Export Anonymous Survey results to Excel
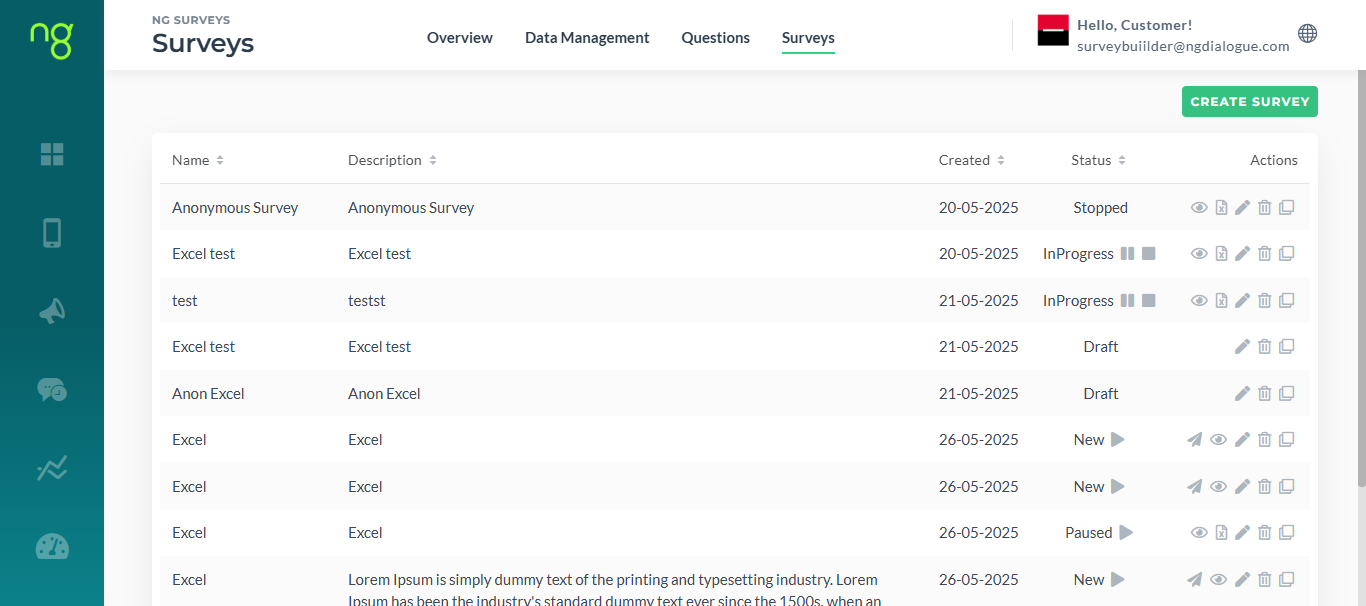Viewport: 1366px width, 606px height. click(x=1221, y=208)
